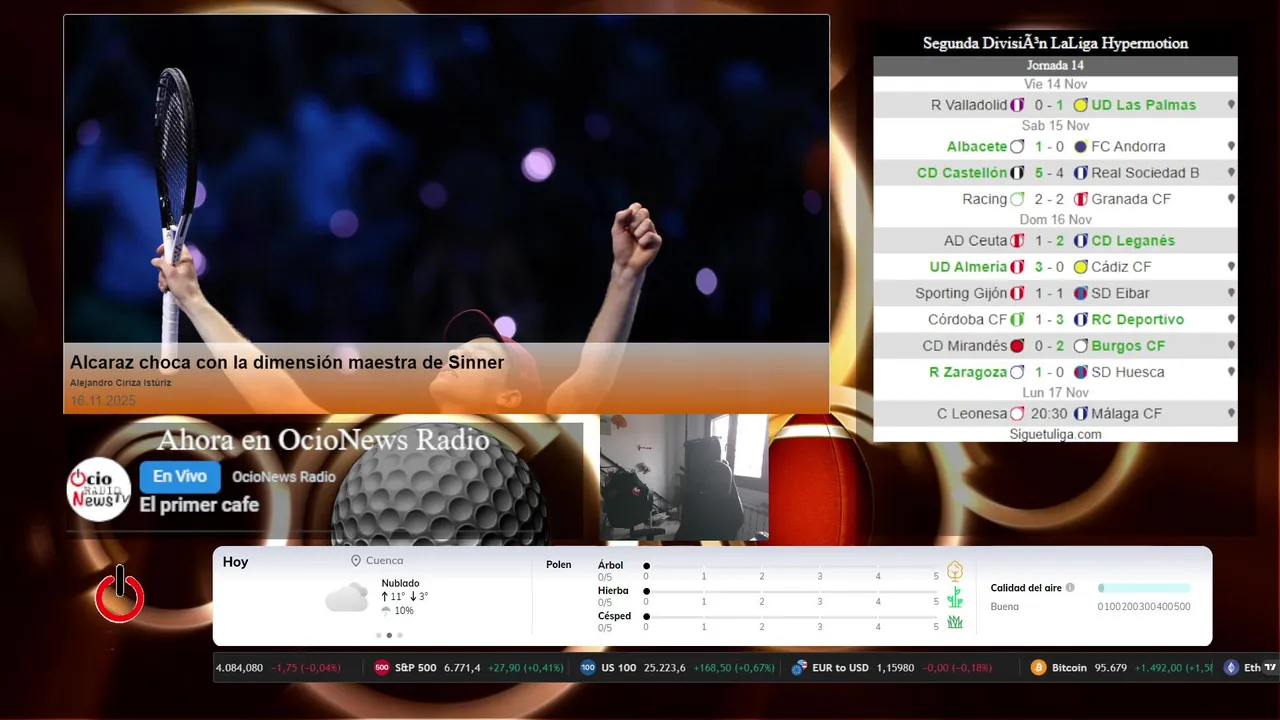Viewport: 1280px width, 720px height.
Task: Open venue marker for Racing match
Action: tap(1231, 199)
